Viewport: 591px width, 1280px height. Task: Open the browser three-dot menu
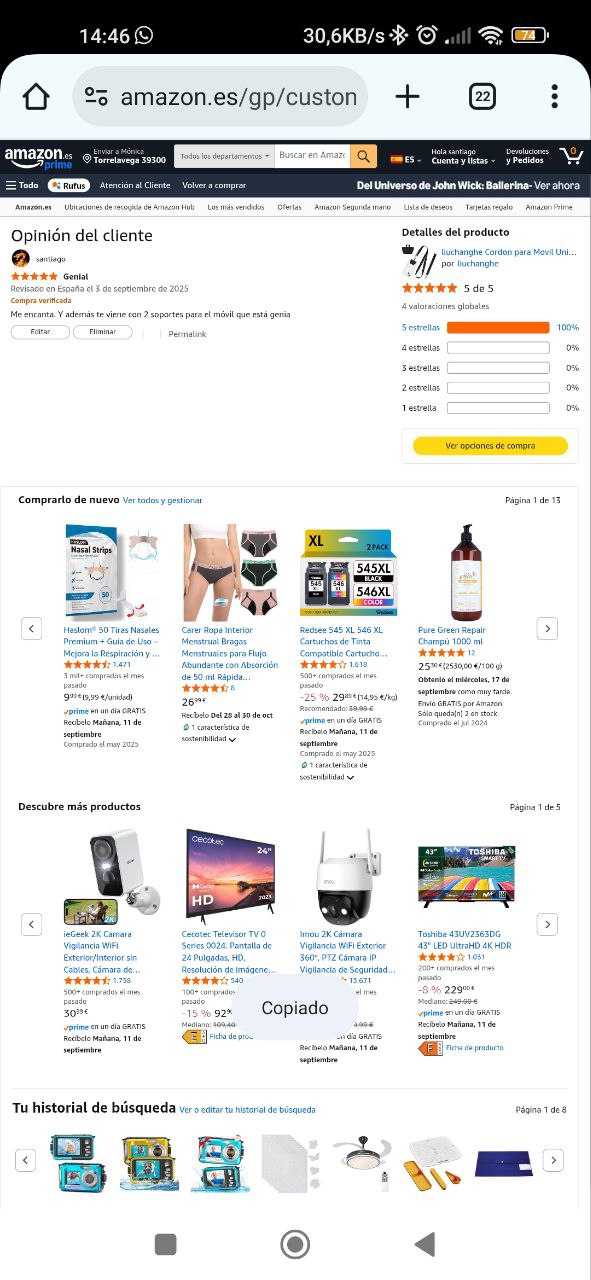pyautogui.click(x=554, y=96)
